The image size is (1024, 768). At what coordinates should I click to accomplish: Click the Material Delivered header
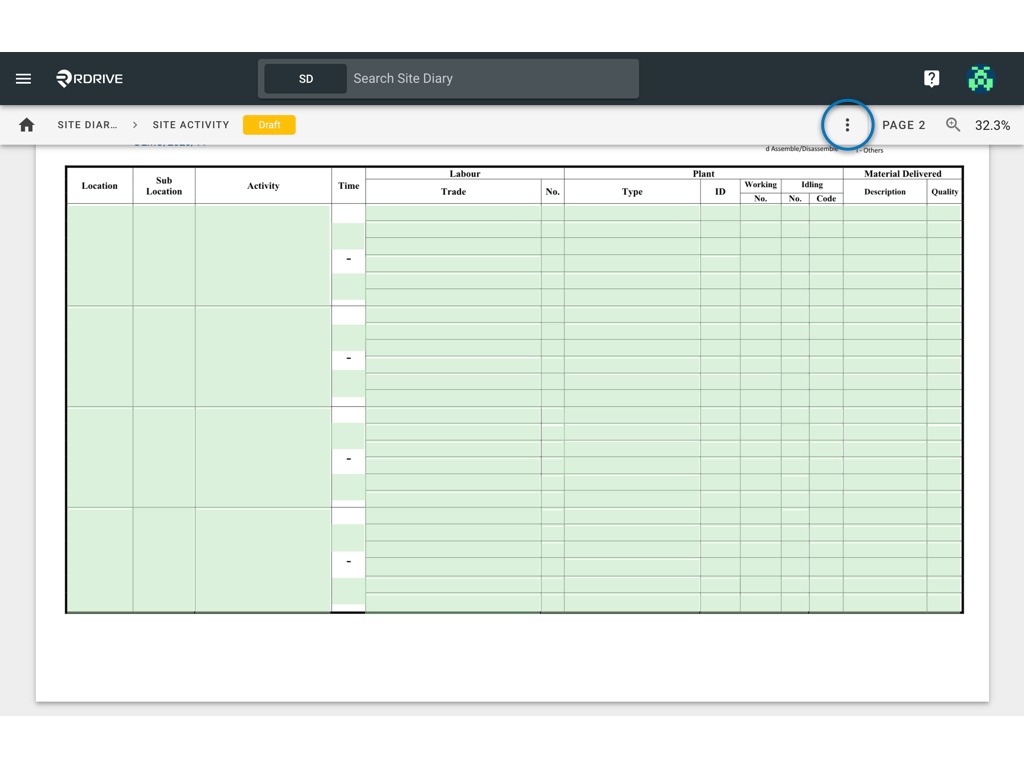(903, 174)
